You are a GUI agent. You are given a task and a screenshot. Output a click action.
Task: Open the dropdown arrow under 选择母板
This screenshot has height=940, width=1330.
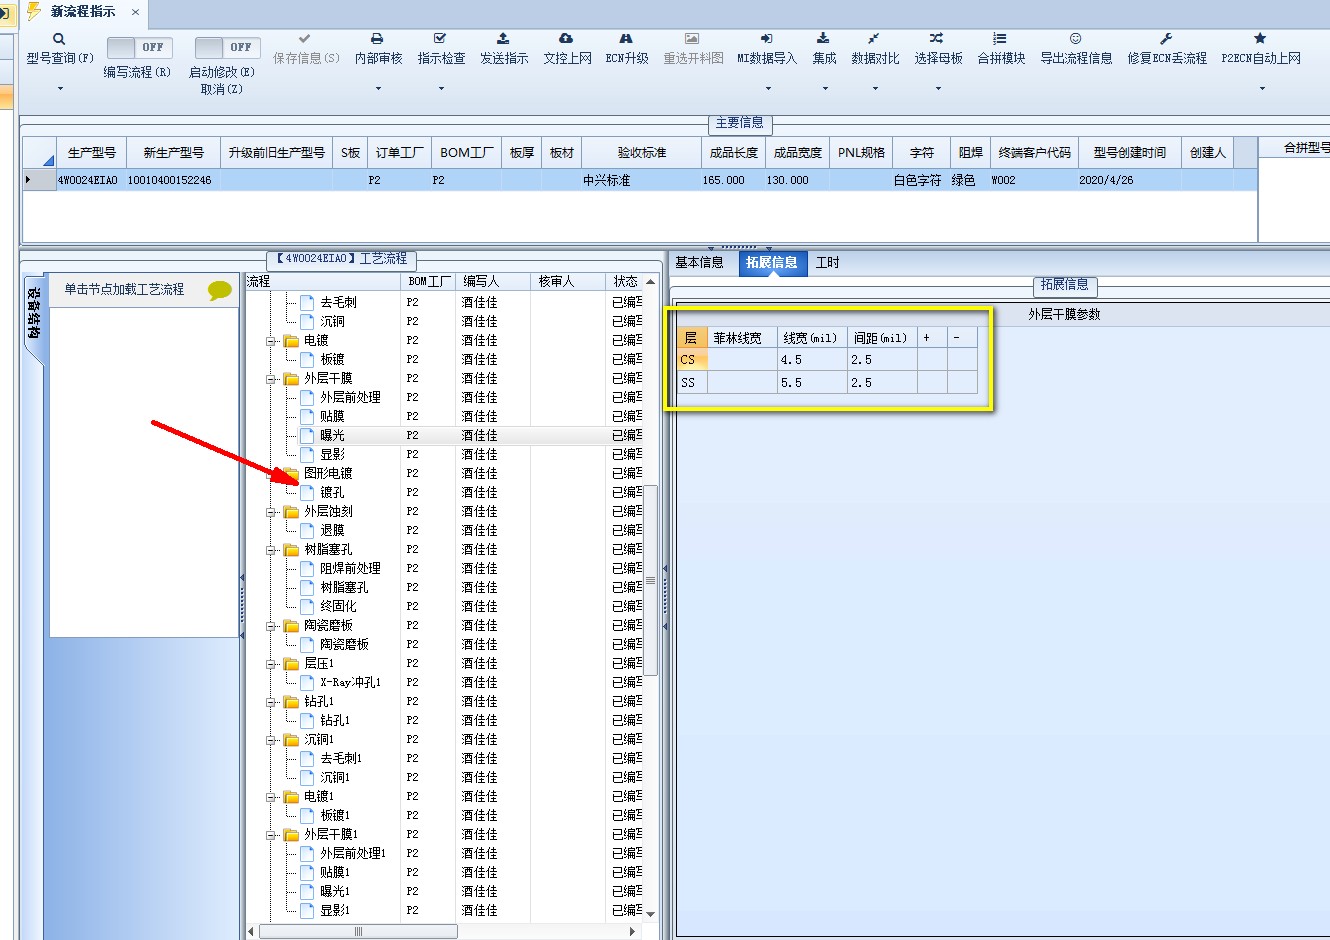938,89
